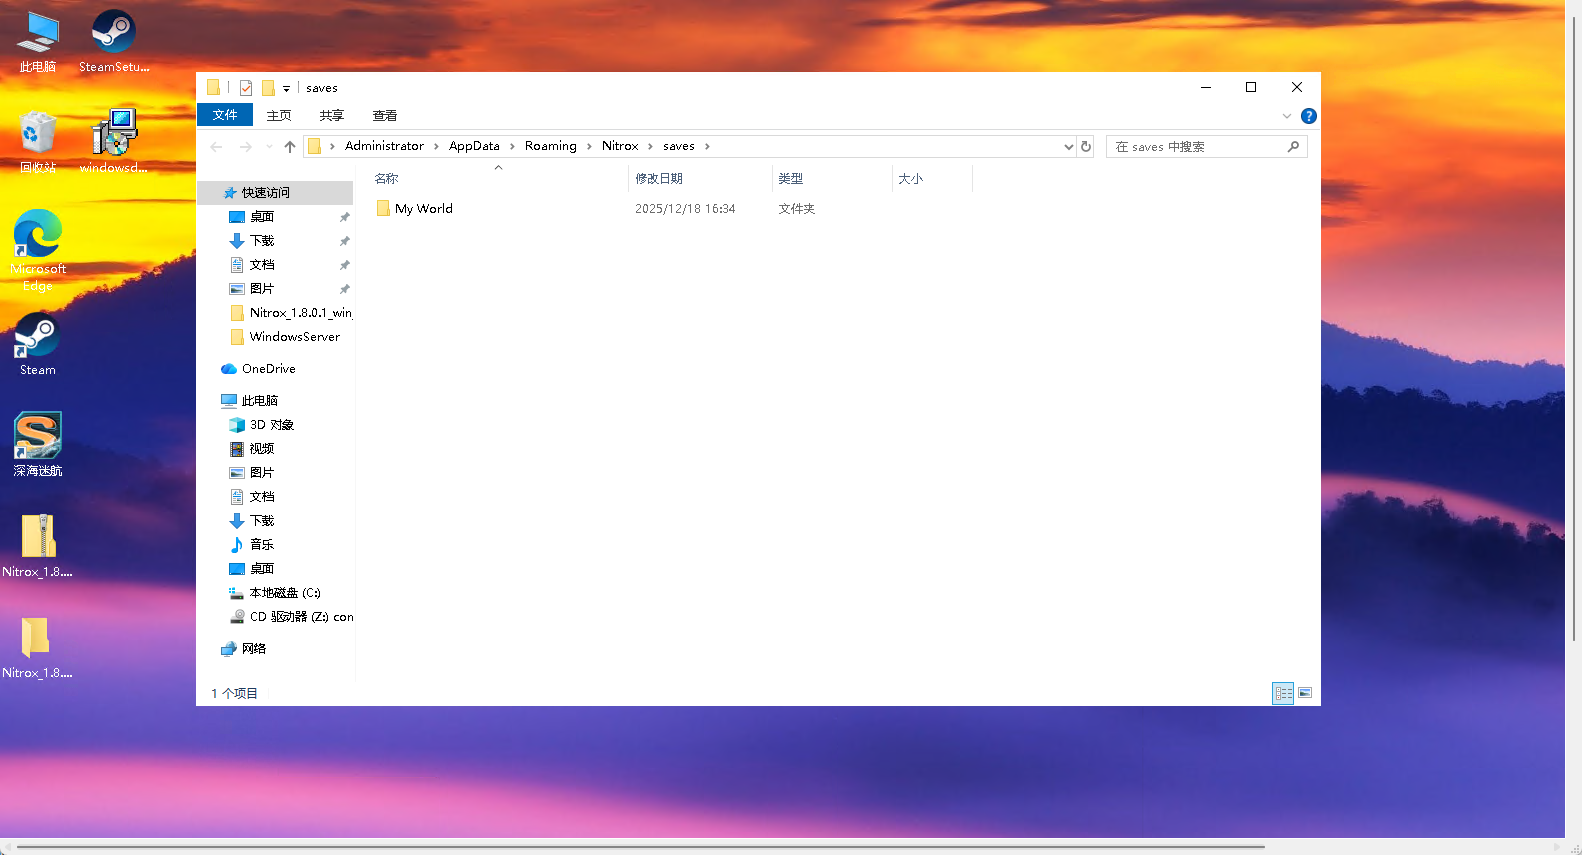Expand the ribbon with the chevron
Image resolution: width=1582 pixels, height=855 pixels.
(x=1287, y=116)
